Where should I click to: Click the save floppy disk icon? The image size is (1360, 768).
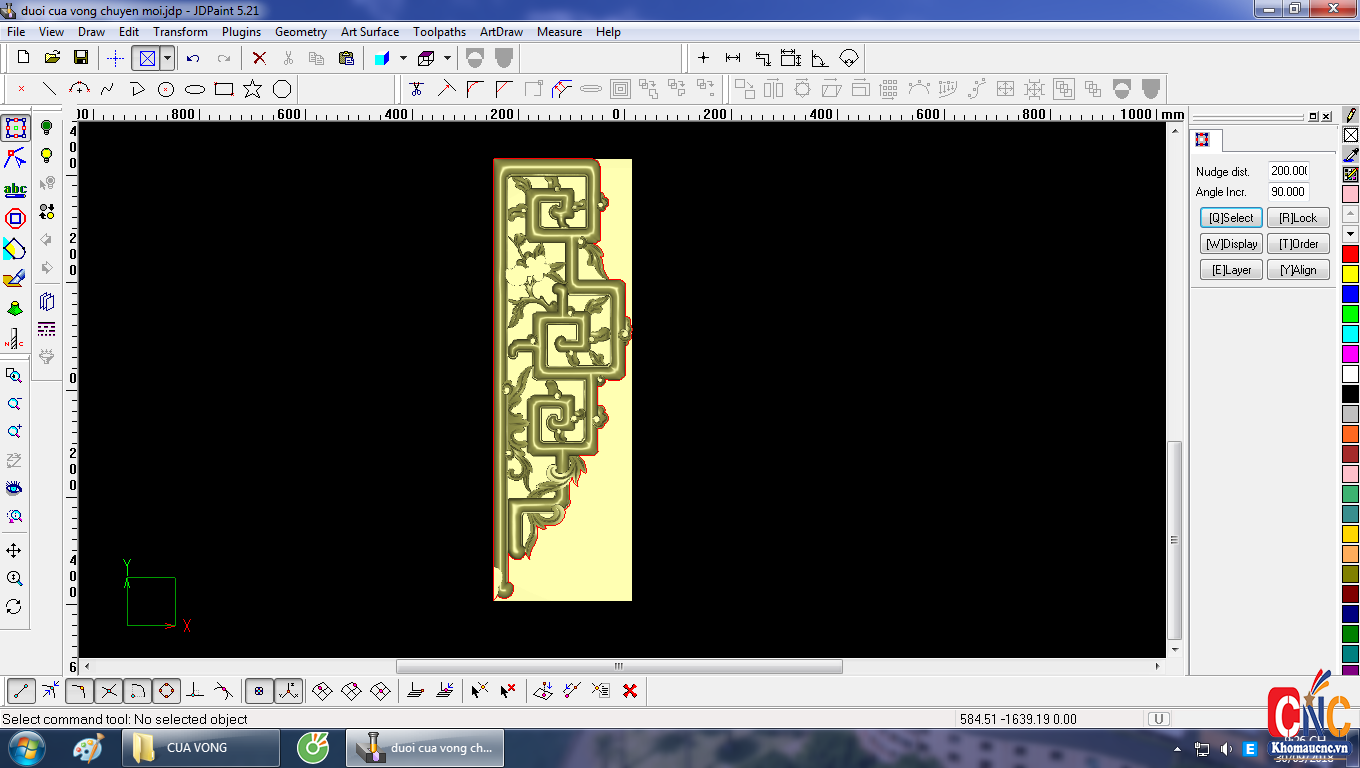tap(81, 58)
